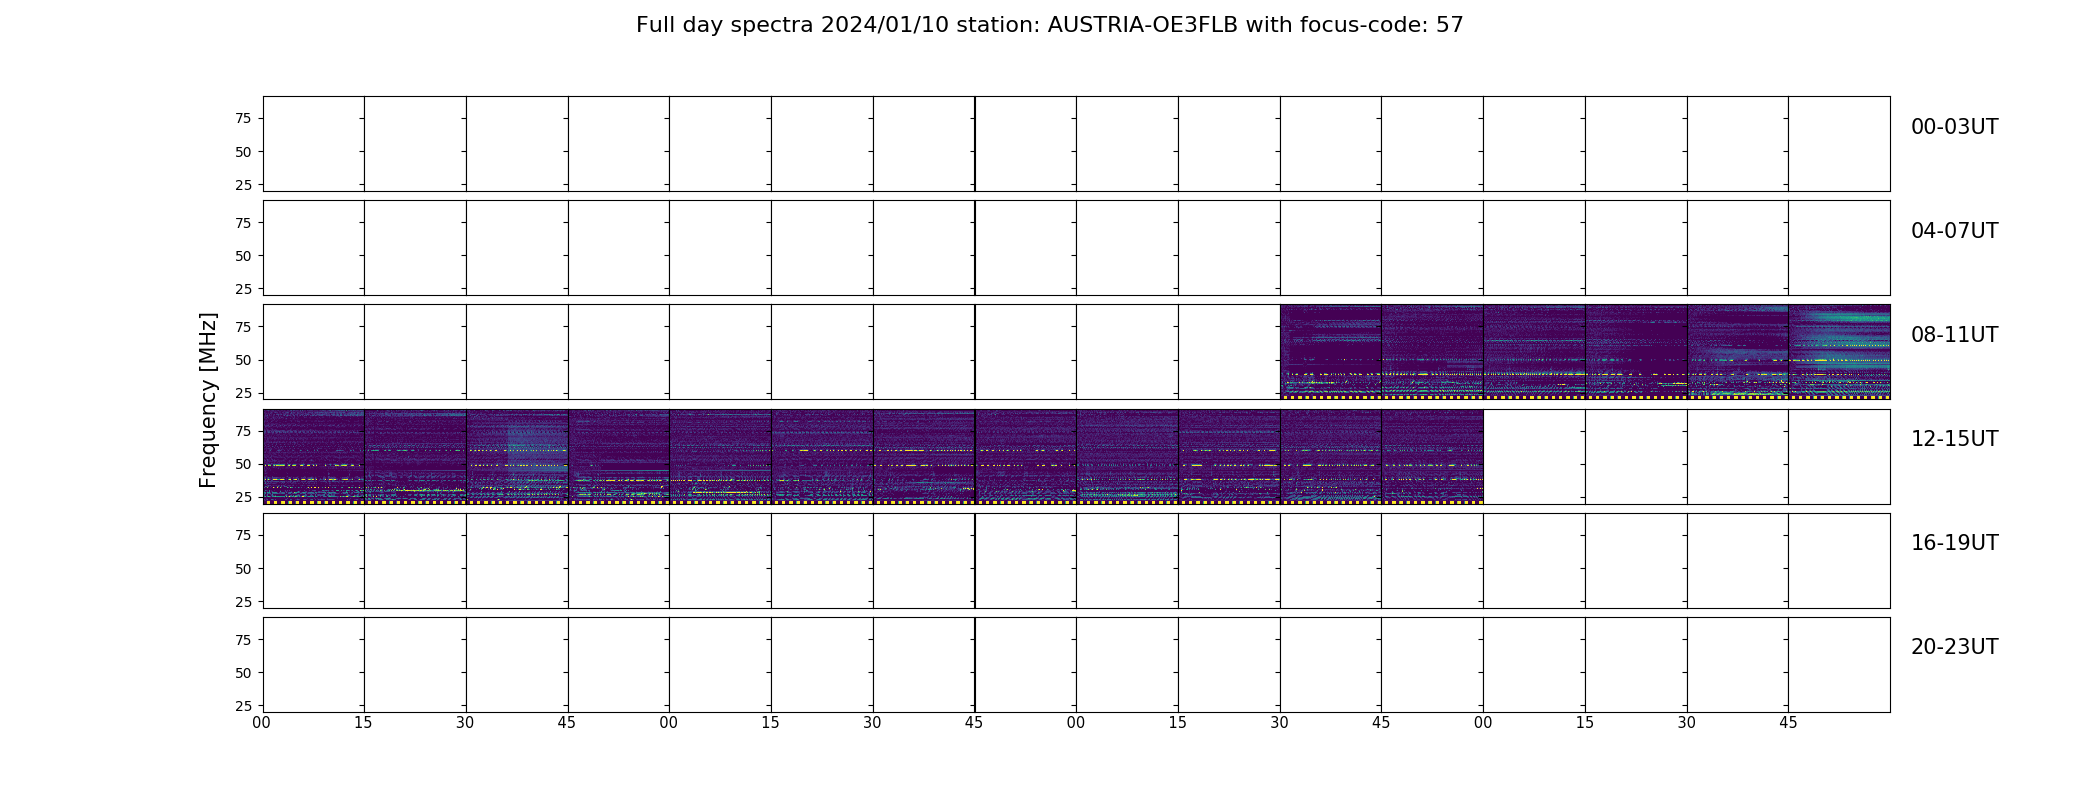
Task: Open the 14:30 spectrogram in the 12-15UT row
Action: [1331, 456]
